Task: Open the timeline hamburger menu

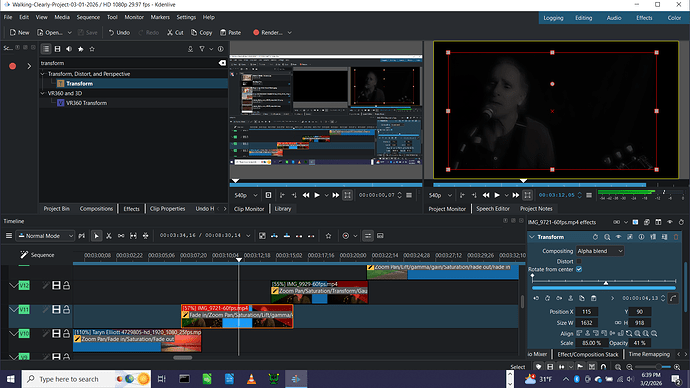Action: point(9,236)
